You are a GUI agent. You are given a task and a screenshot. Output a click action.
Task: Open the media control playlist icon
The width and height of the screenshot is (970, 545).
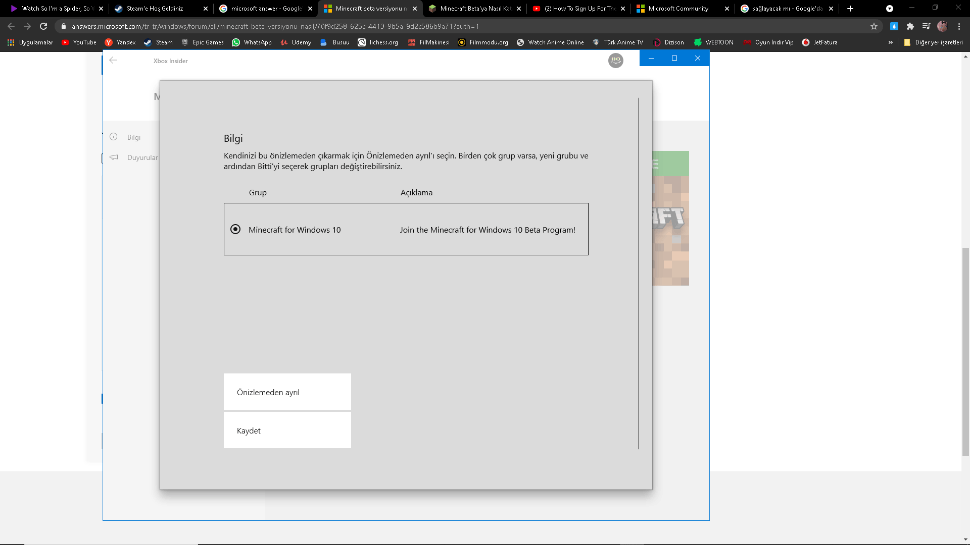click(x=926, y=27)
